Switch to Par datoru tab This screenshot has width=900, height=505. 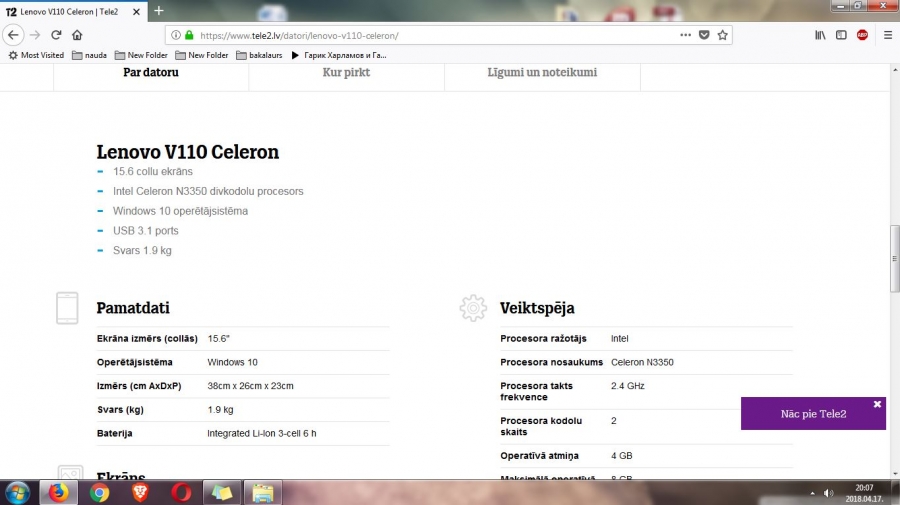[x=151, y=73]
